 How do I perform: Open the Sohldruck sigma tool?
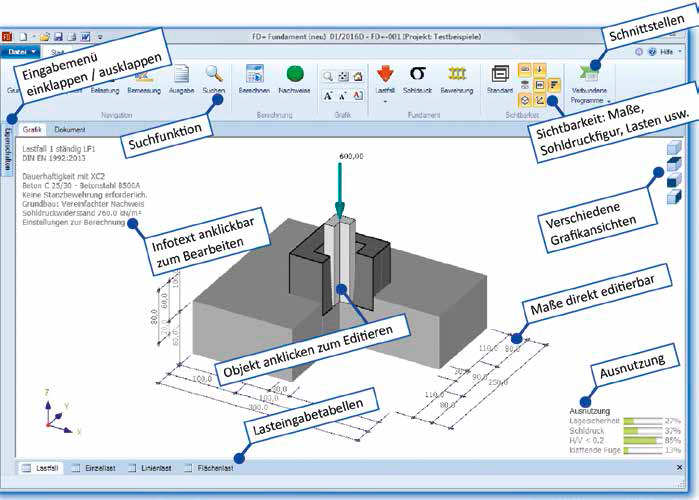417,79
